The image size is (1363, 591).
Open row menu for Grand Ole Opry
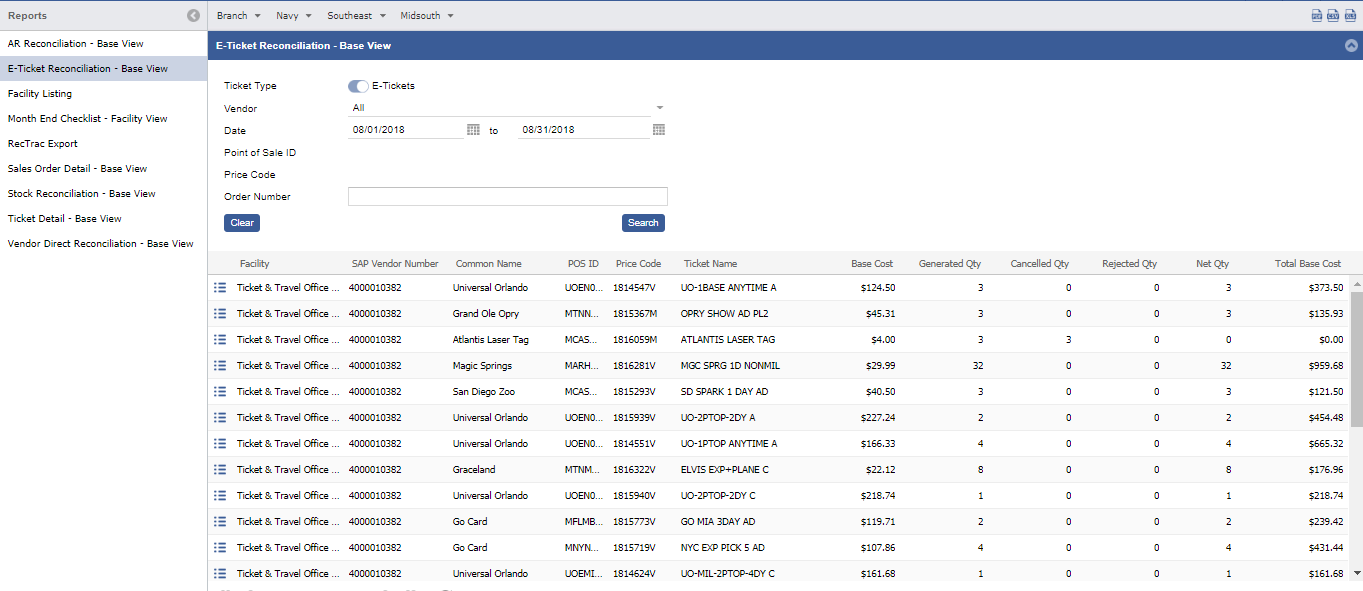220,314
